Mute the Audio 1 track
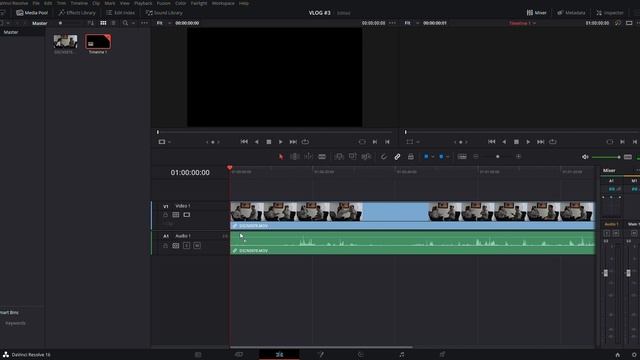 click(x=197, y=246)
